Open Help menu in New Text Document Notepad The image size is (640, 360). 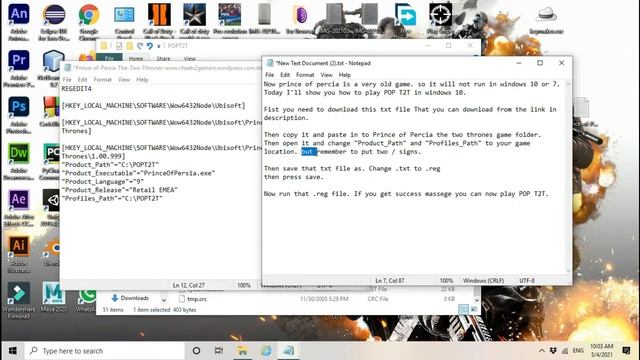(344, 75)
